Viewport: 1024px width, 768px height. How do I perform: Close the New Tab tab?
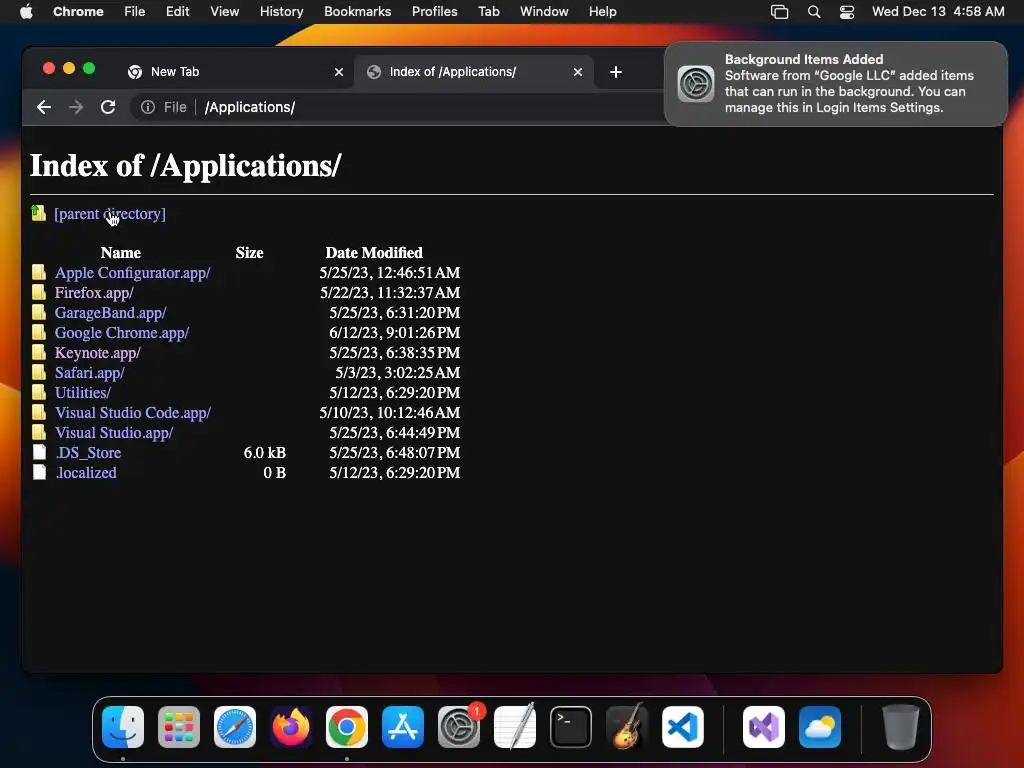pyautogui.click(x=339, y=72)
